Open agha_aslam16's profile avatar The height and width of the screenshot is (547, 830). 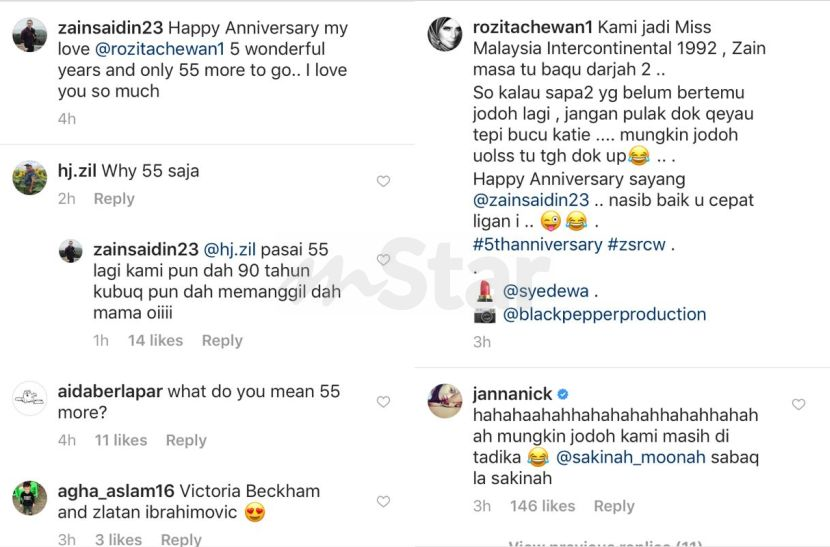point(30,497)
